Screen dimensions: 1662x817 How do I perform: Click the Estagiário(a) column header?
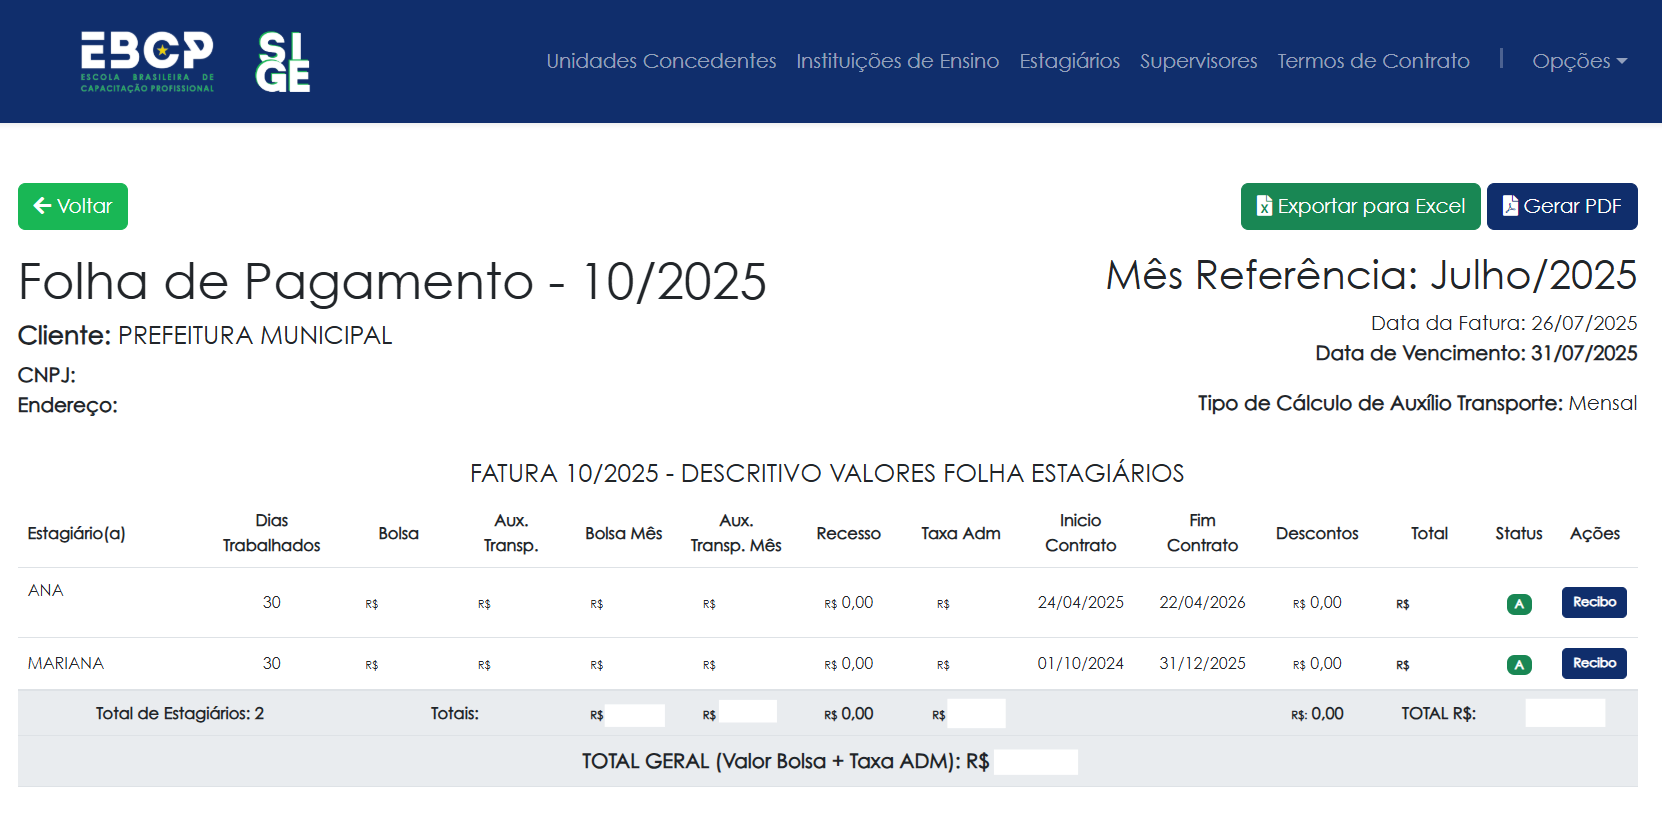coord(77,533)
